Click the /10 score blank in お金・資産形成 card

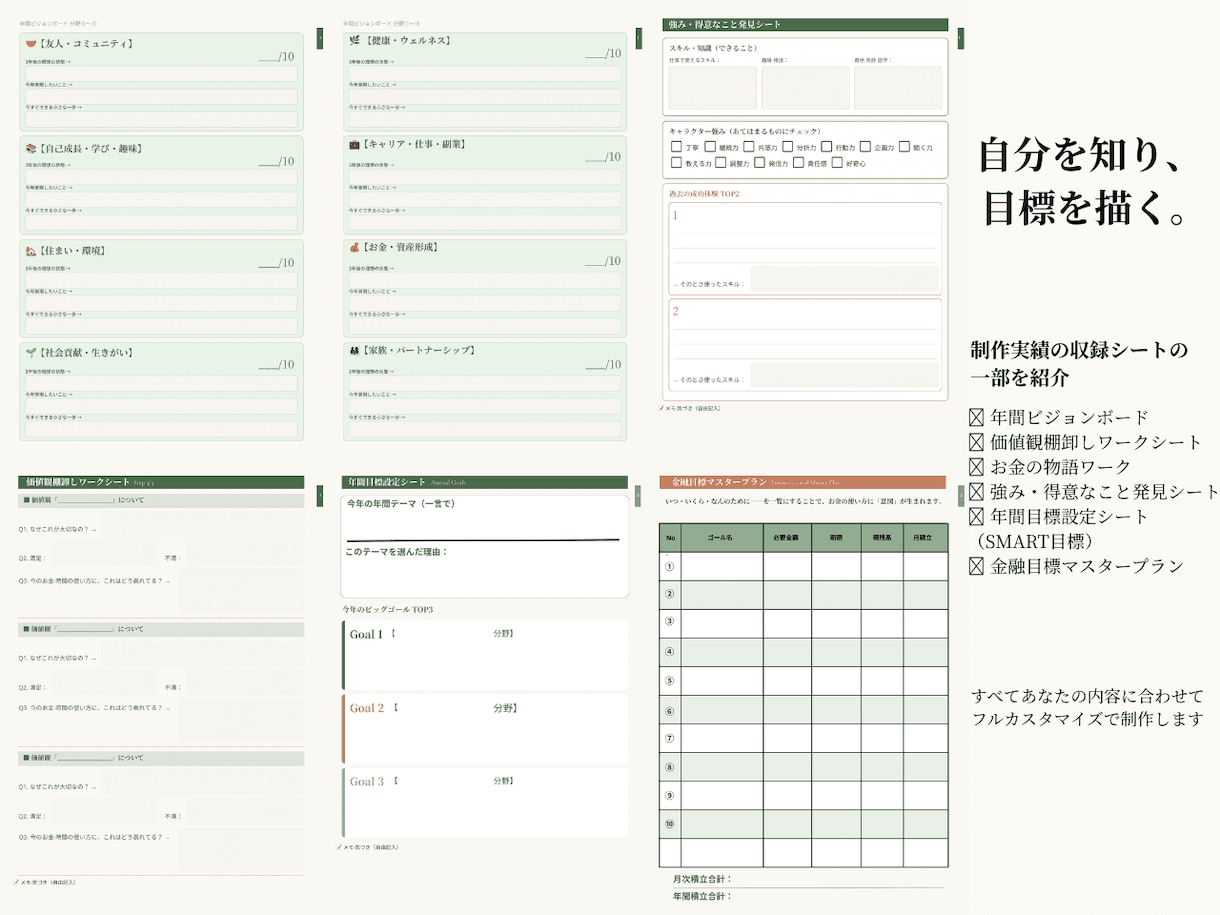click(x=602, y=261)
